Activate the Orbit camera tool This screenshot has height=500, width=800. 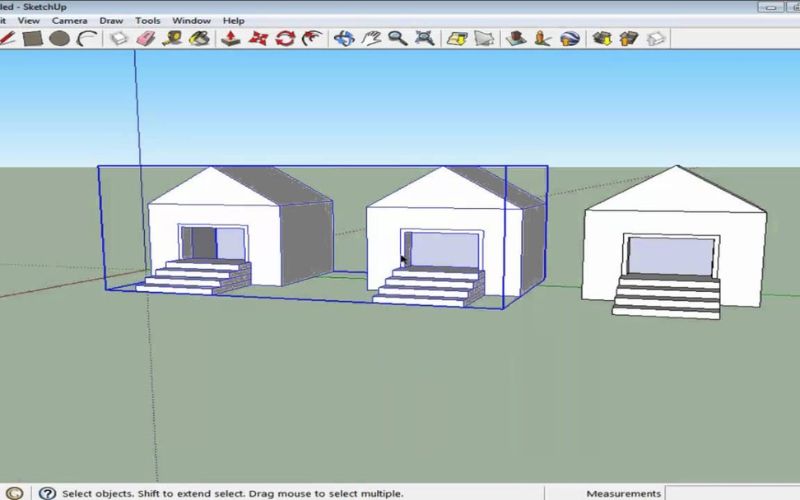(344, 38)
